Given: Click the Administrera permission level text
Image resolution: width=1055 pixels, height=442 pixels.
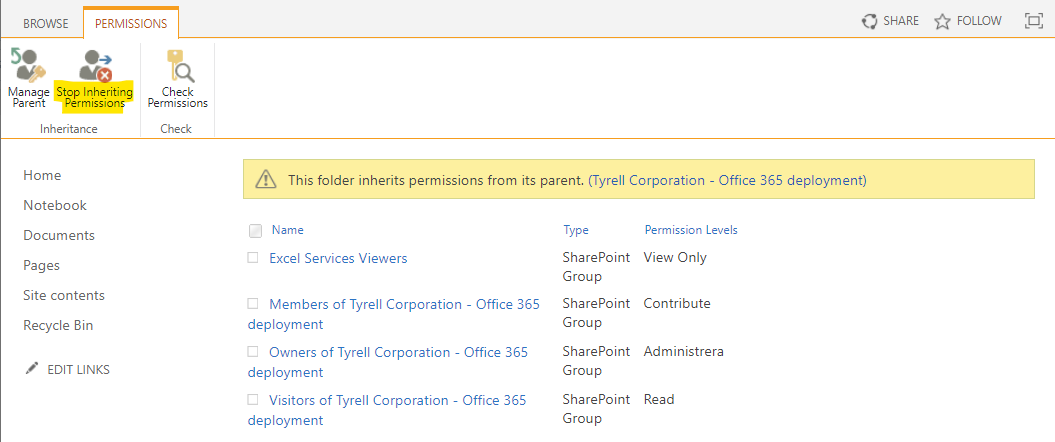Looking at the screenshot, I should click(684, 351).
